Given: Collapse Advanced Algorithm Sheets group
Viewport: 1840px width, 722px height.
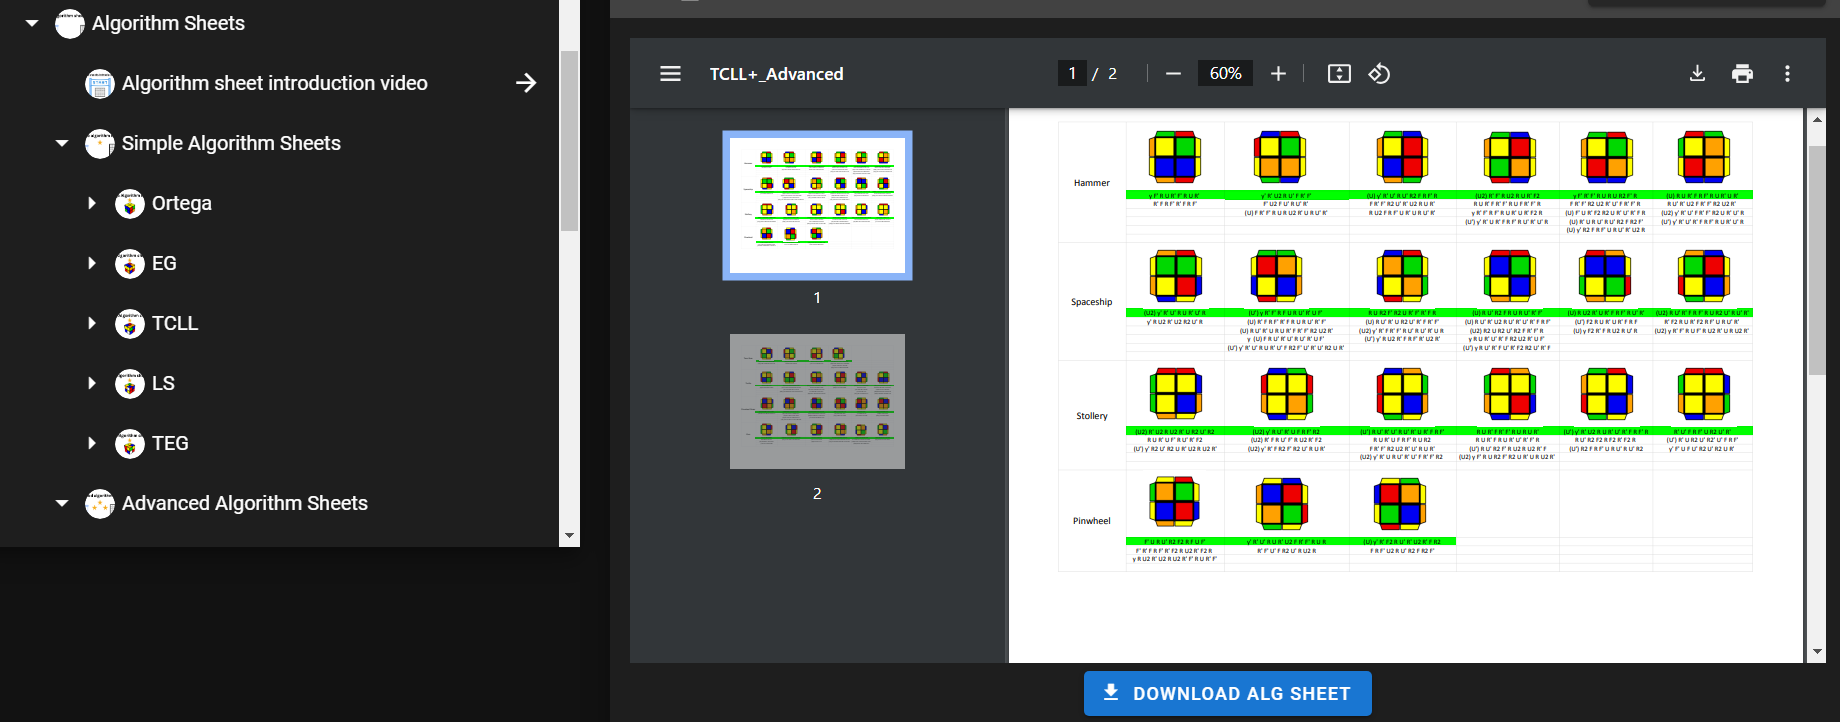Looking at the screenshot, I should pyautogui.click(x=62, y=503).
